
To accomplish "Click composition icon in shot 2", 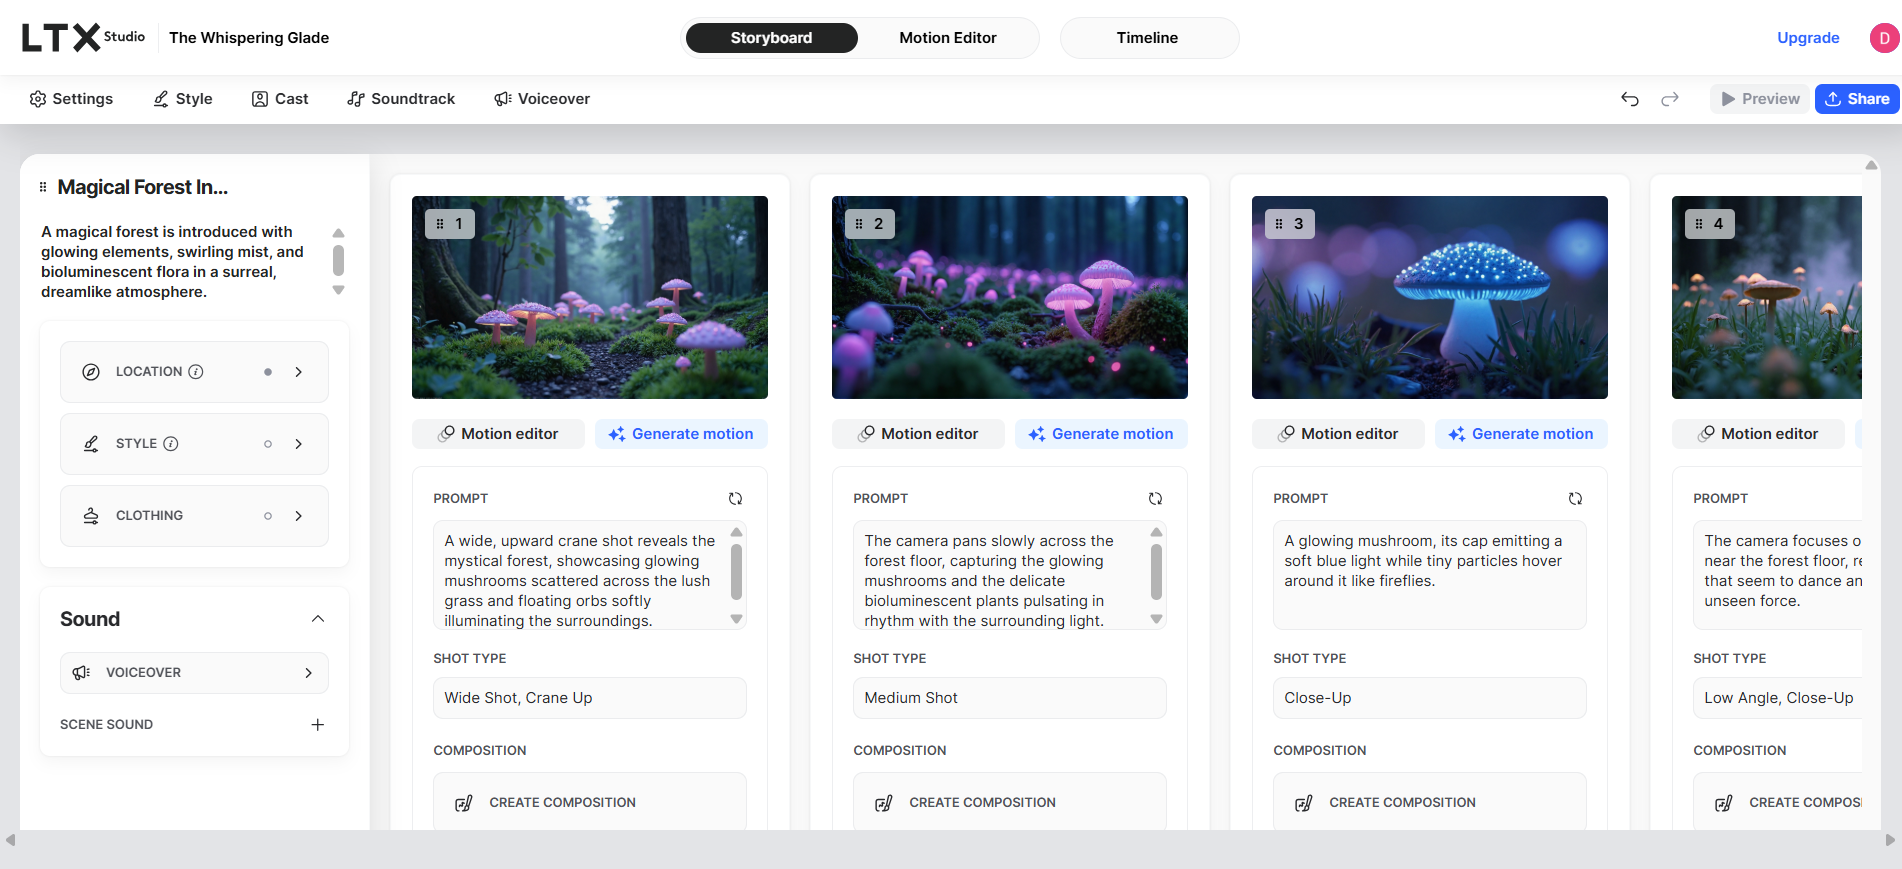I will click(x=884, y=803).
